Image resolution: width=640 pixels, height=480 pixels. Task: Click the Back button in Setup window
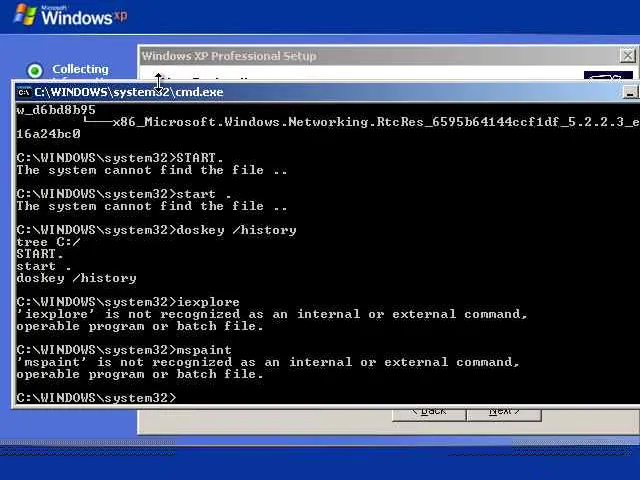tap(429, 412)
